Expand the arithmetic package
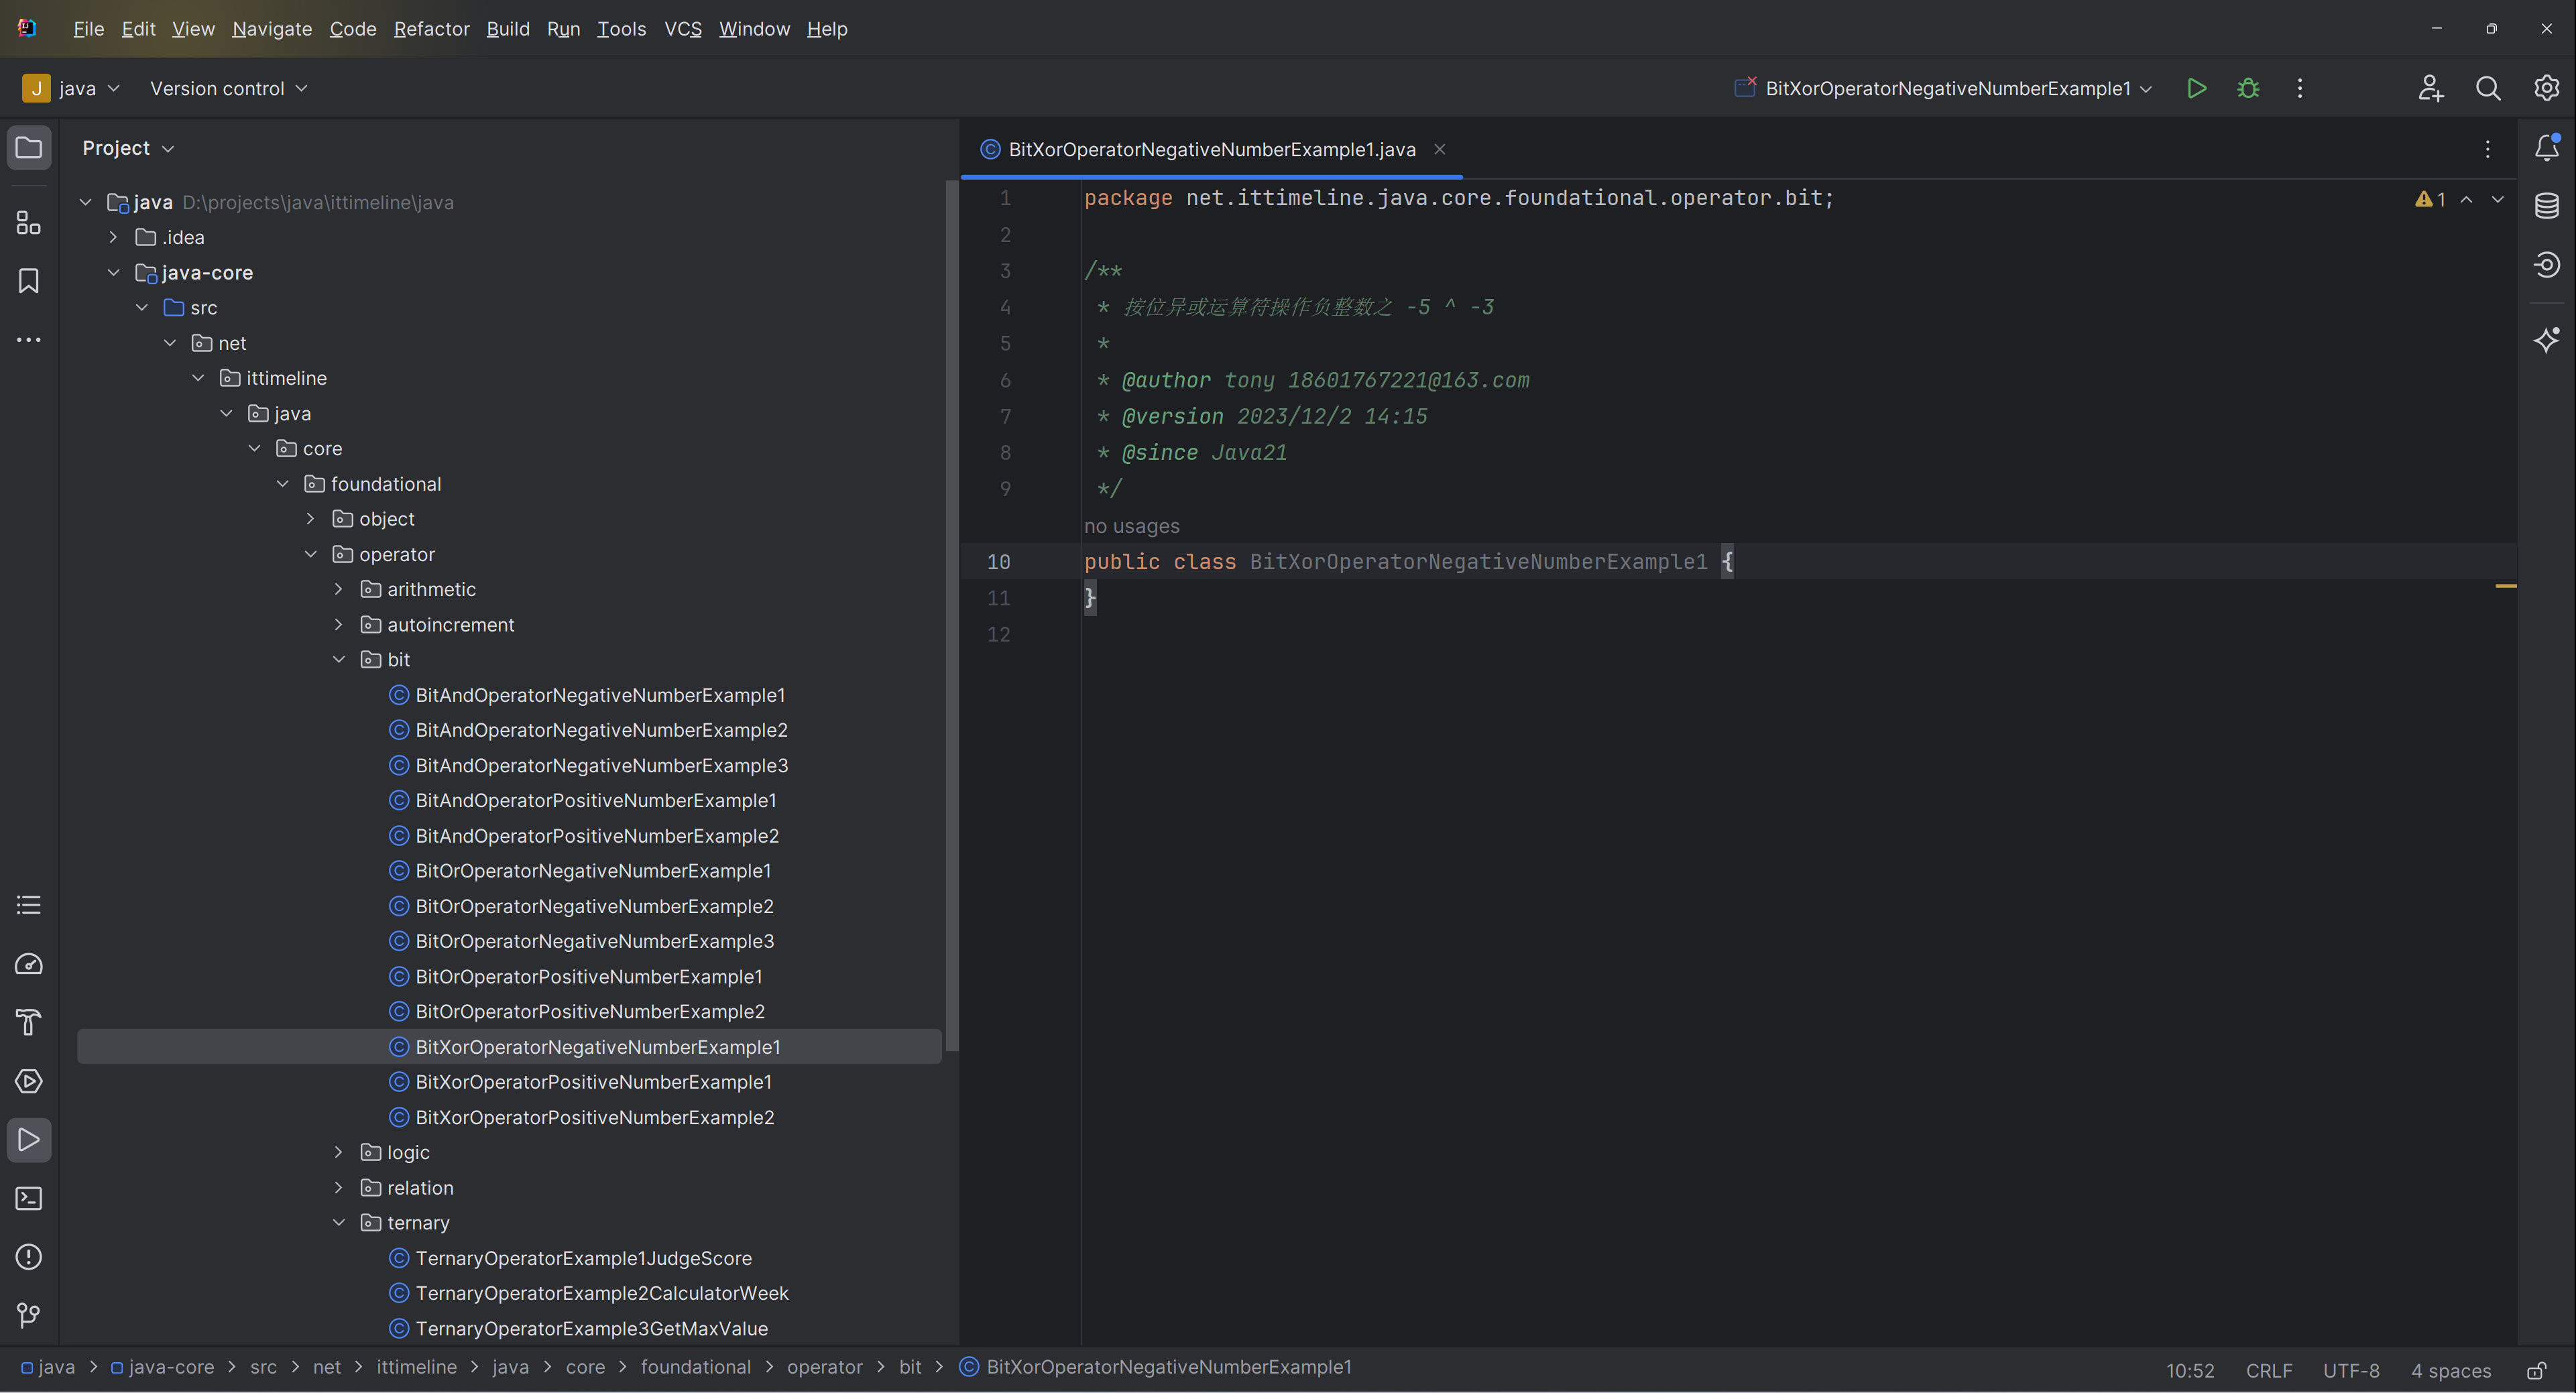Image resolution: width=2576 pixels, height=1393 pixels. point(339,589)
